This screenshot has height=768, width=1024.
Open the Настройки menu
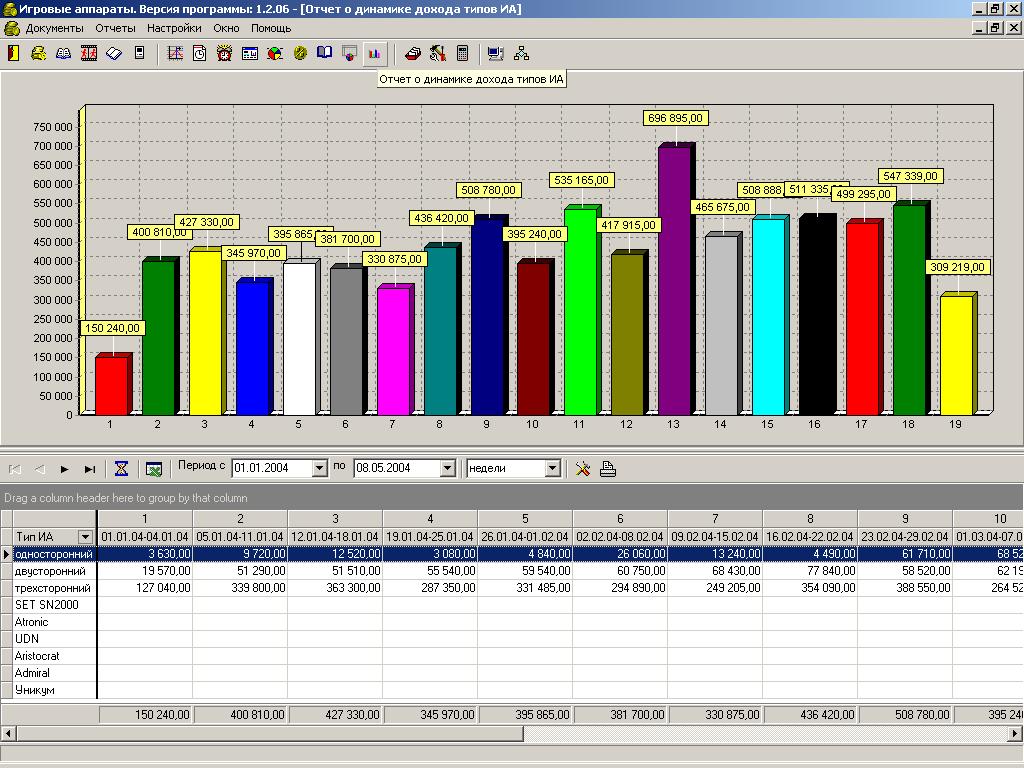[174, 28]
